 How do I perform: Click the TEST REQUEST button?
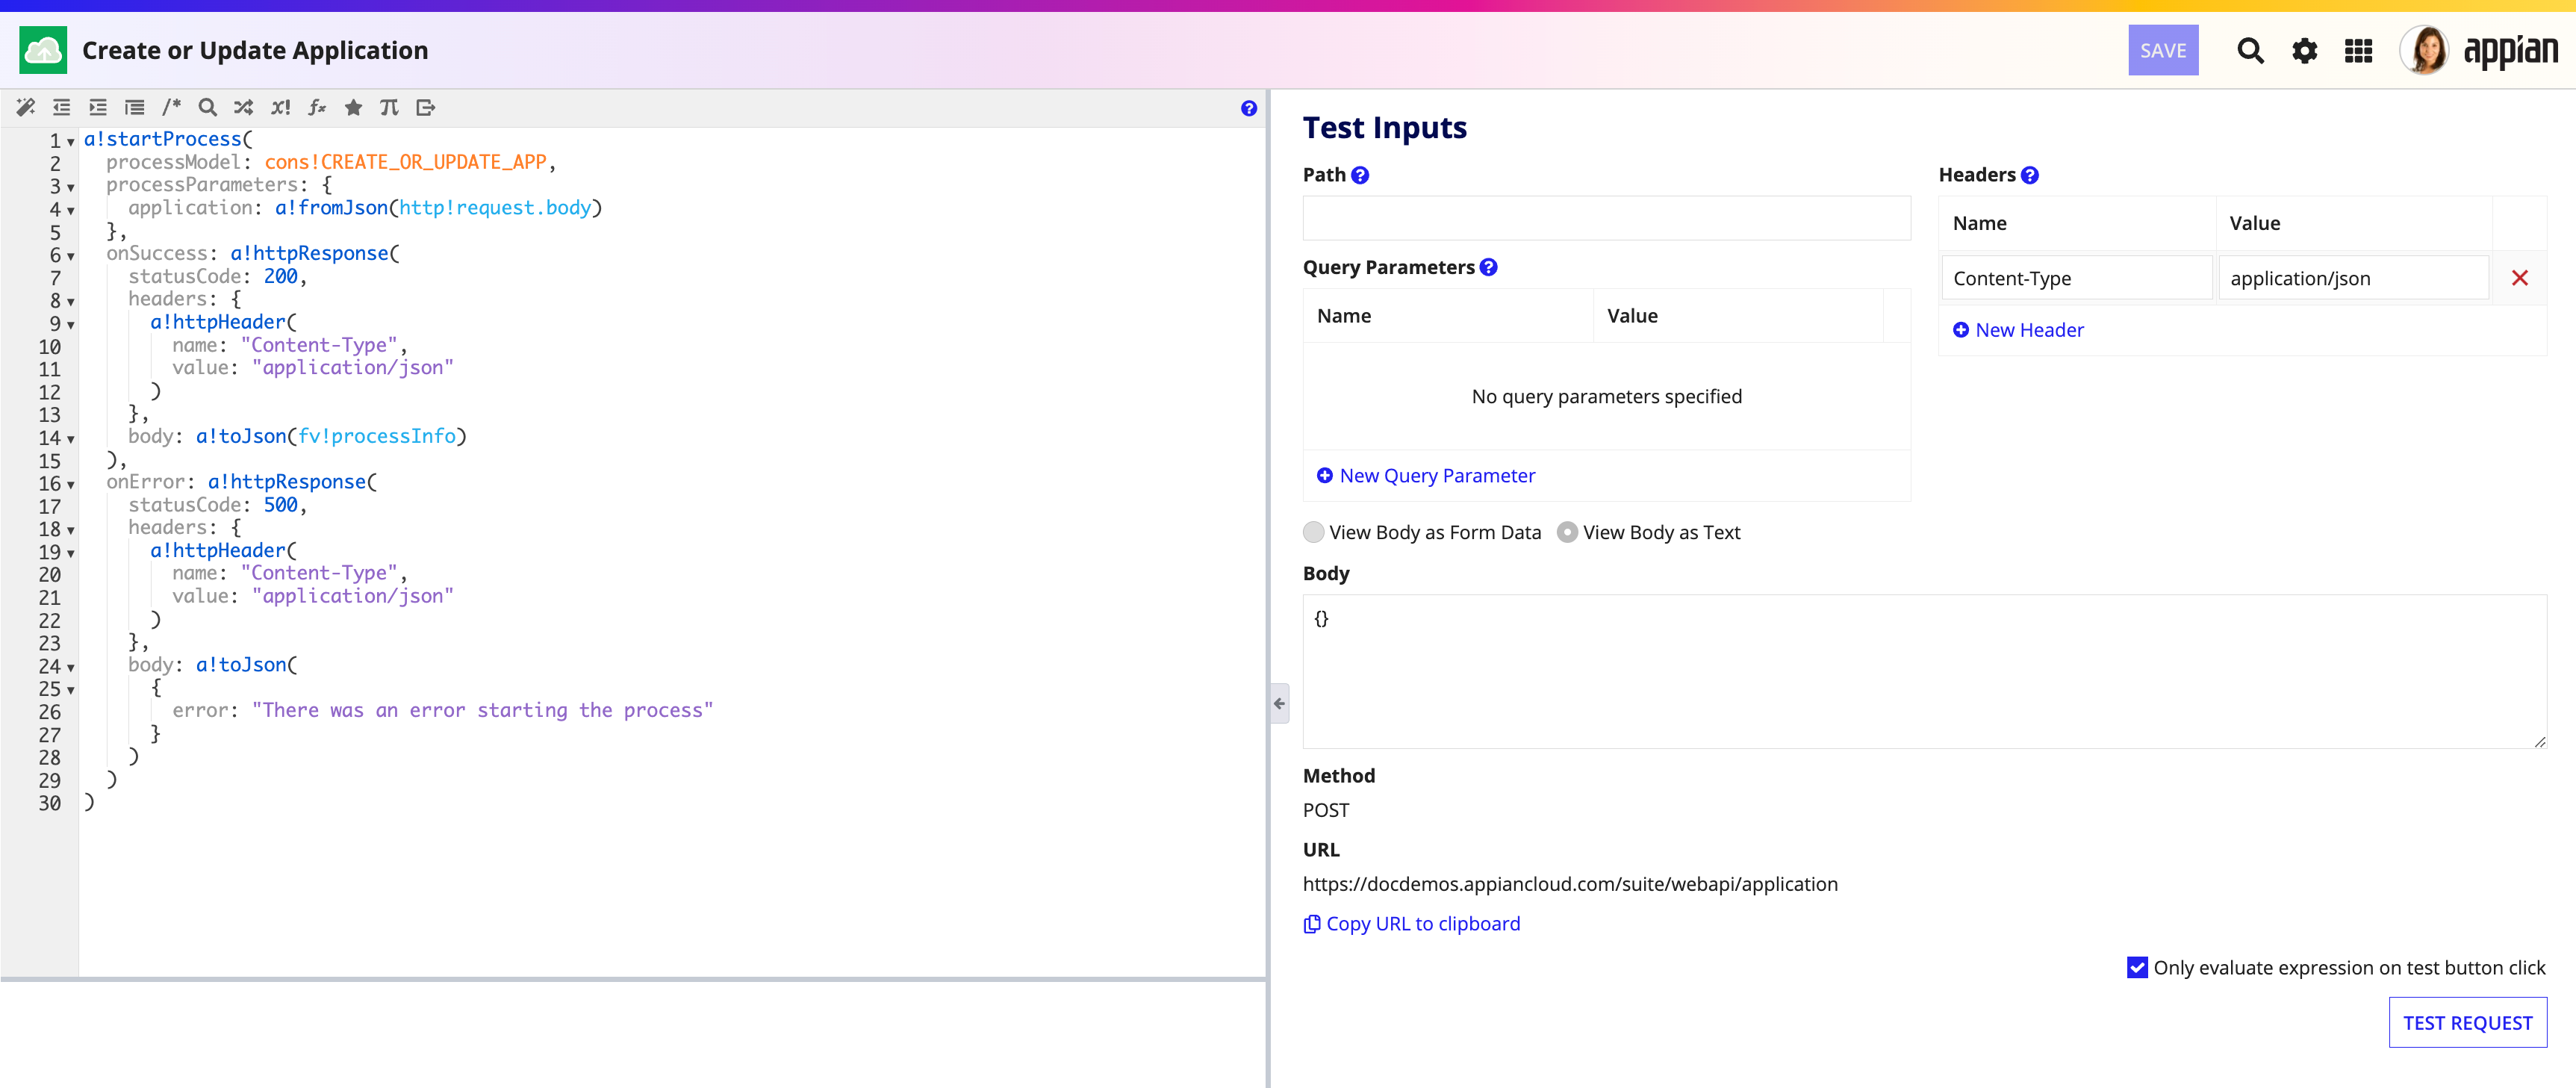pos(2468,1022)
